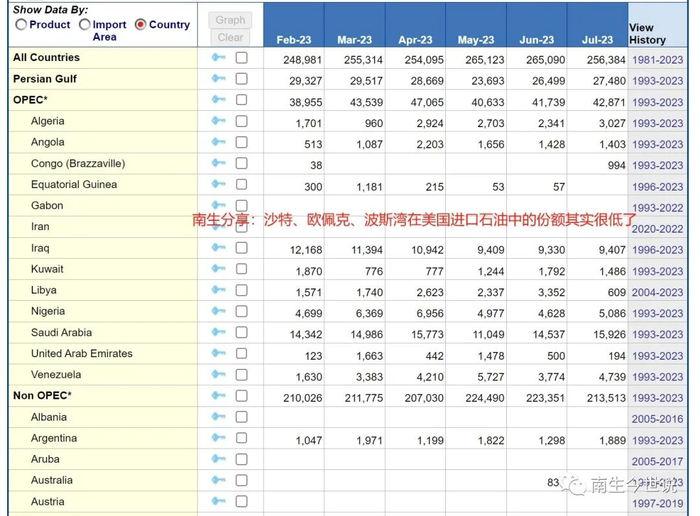Click the key icon in Algeria row
Image resolution: width=700 pixels, height=516 pixels.
click(x=218, y=121)
